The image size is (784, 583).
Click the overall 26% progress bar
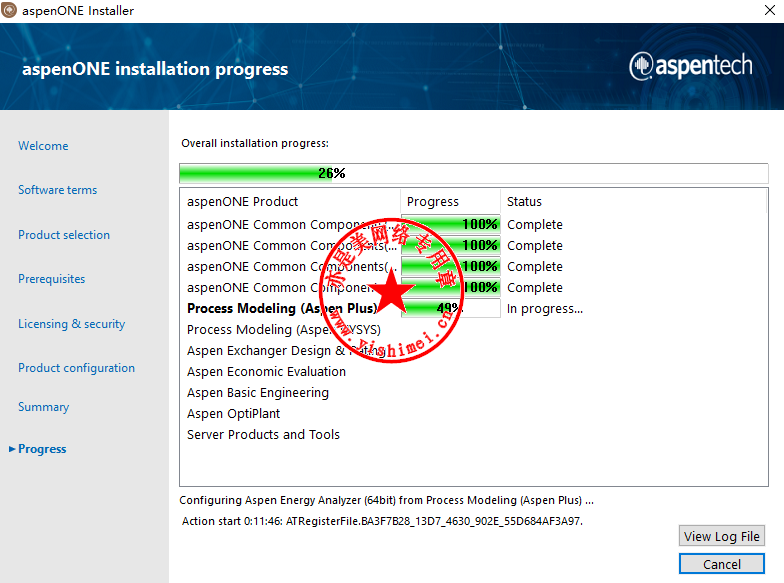click(474, 174)
